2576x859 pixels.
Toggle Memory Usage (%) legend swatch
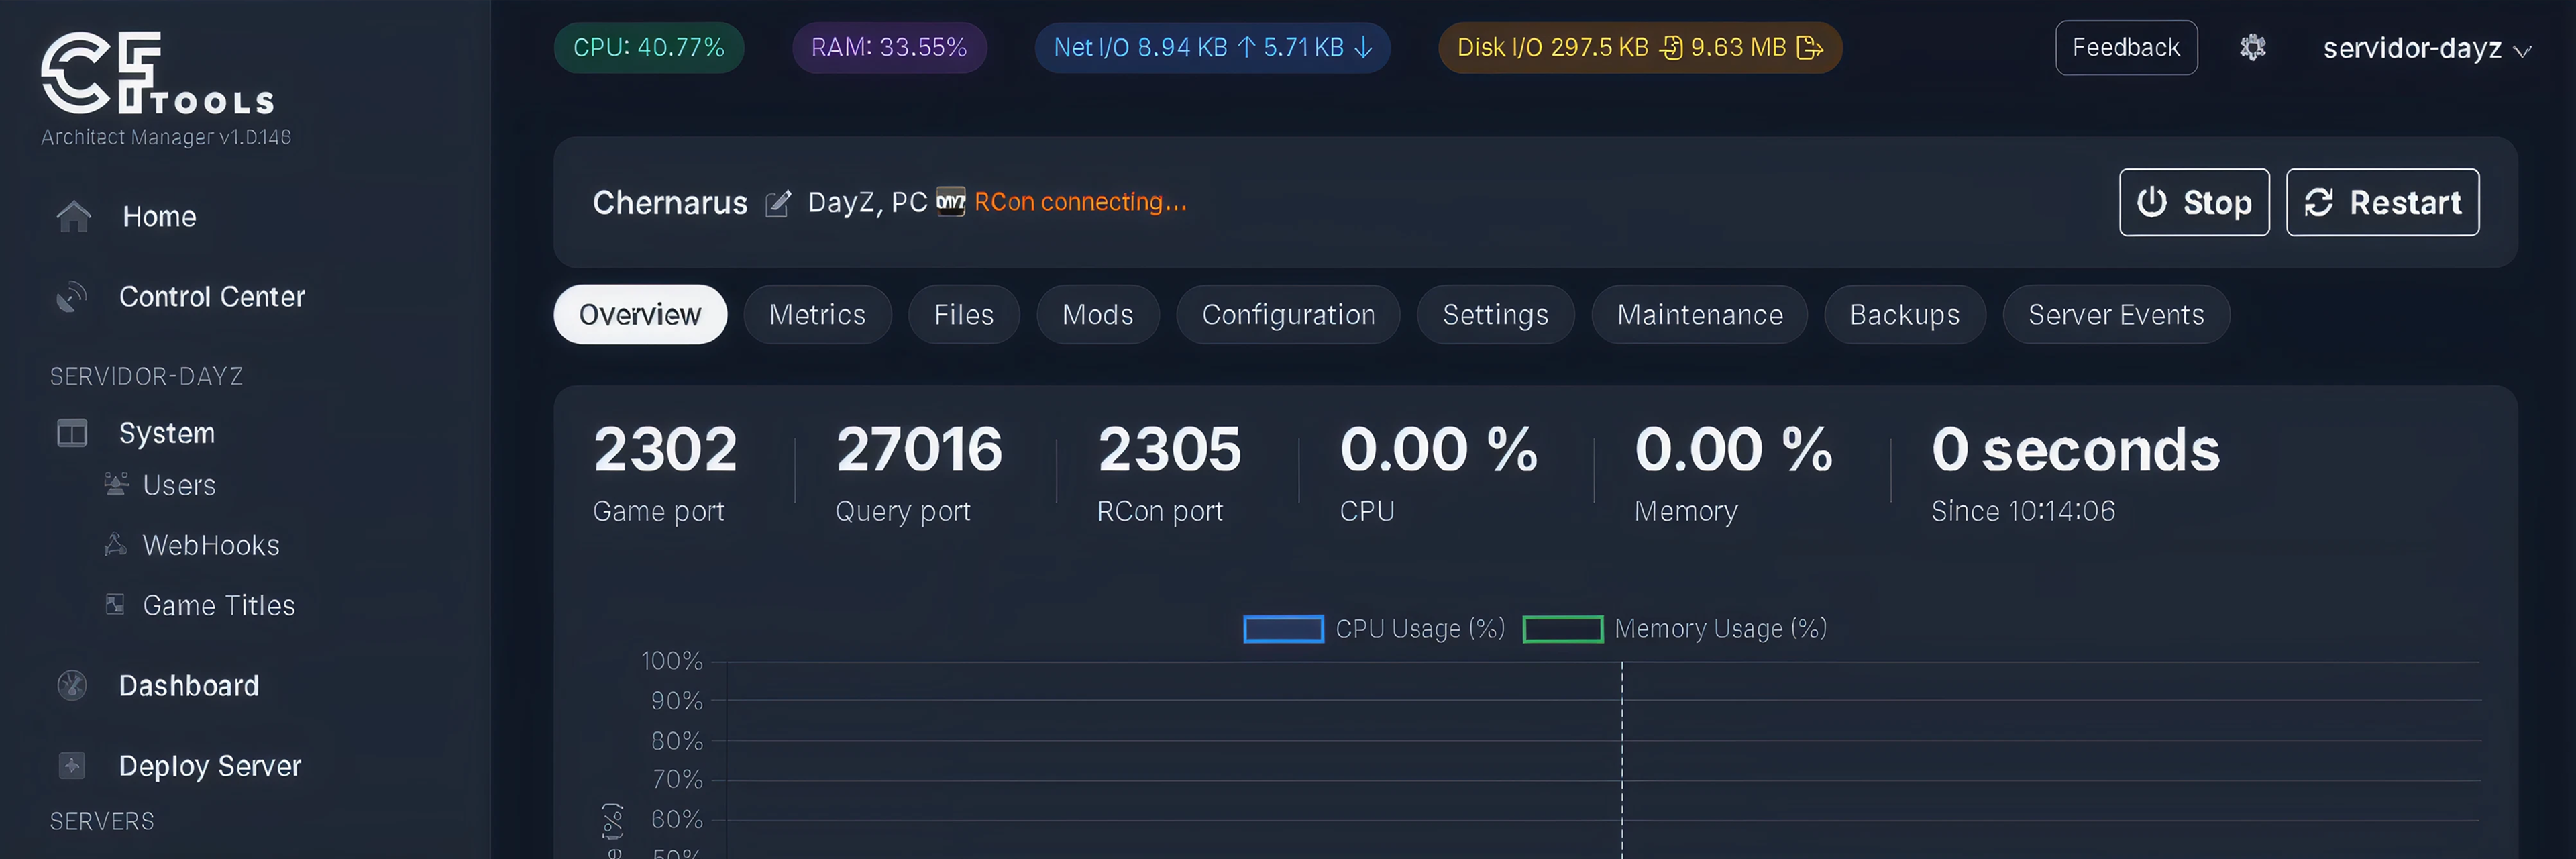click(1563, 628)
